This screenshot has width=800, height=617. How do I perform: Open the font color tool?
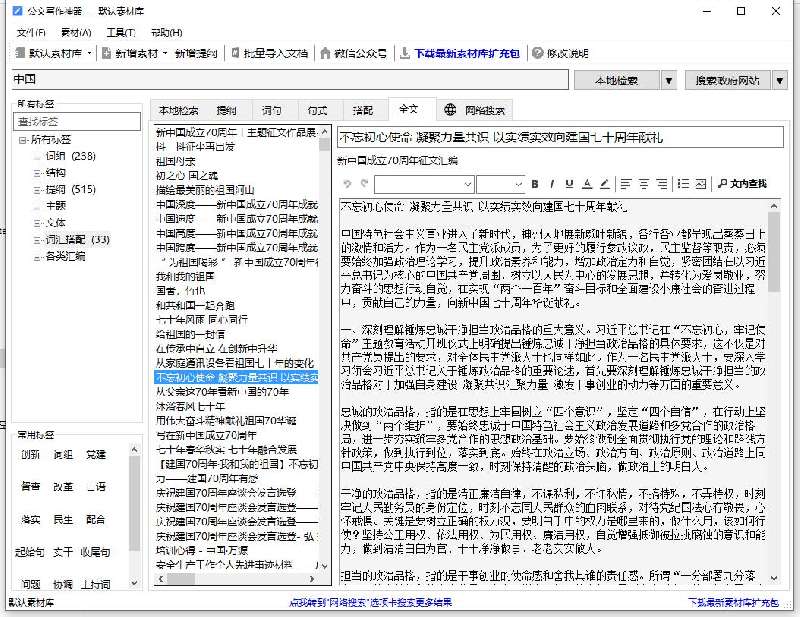click(x=587, y=184)
